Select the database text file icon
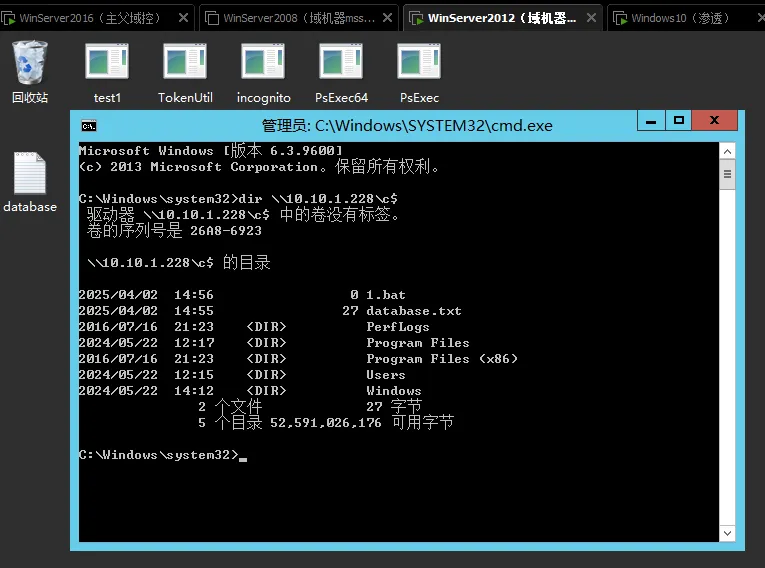This screenshot has width=765, height=568. point(30,182)
